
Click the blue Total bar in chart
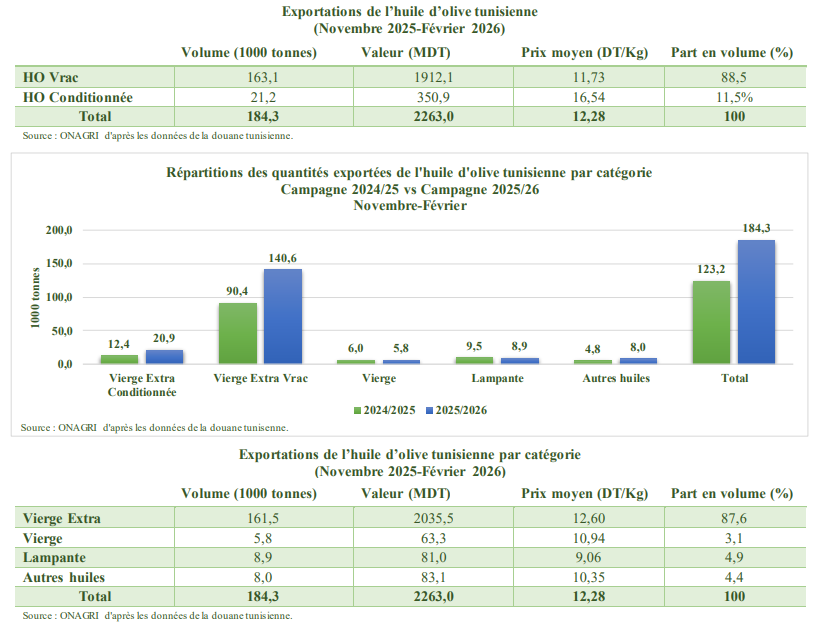pyautogui.click(x=756, y=301)
